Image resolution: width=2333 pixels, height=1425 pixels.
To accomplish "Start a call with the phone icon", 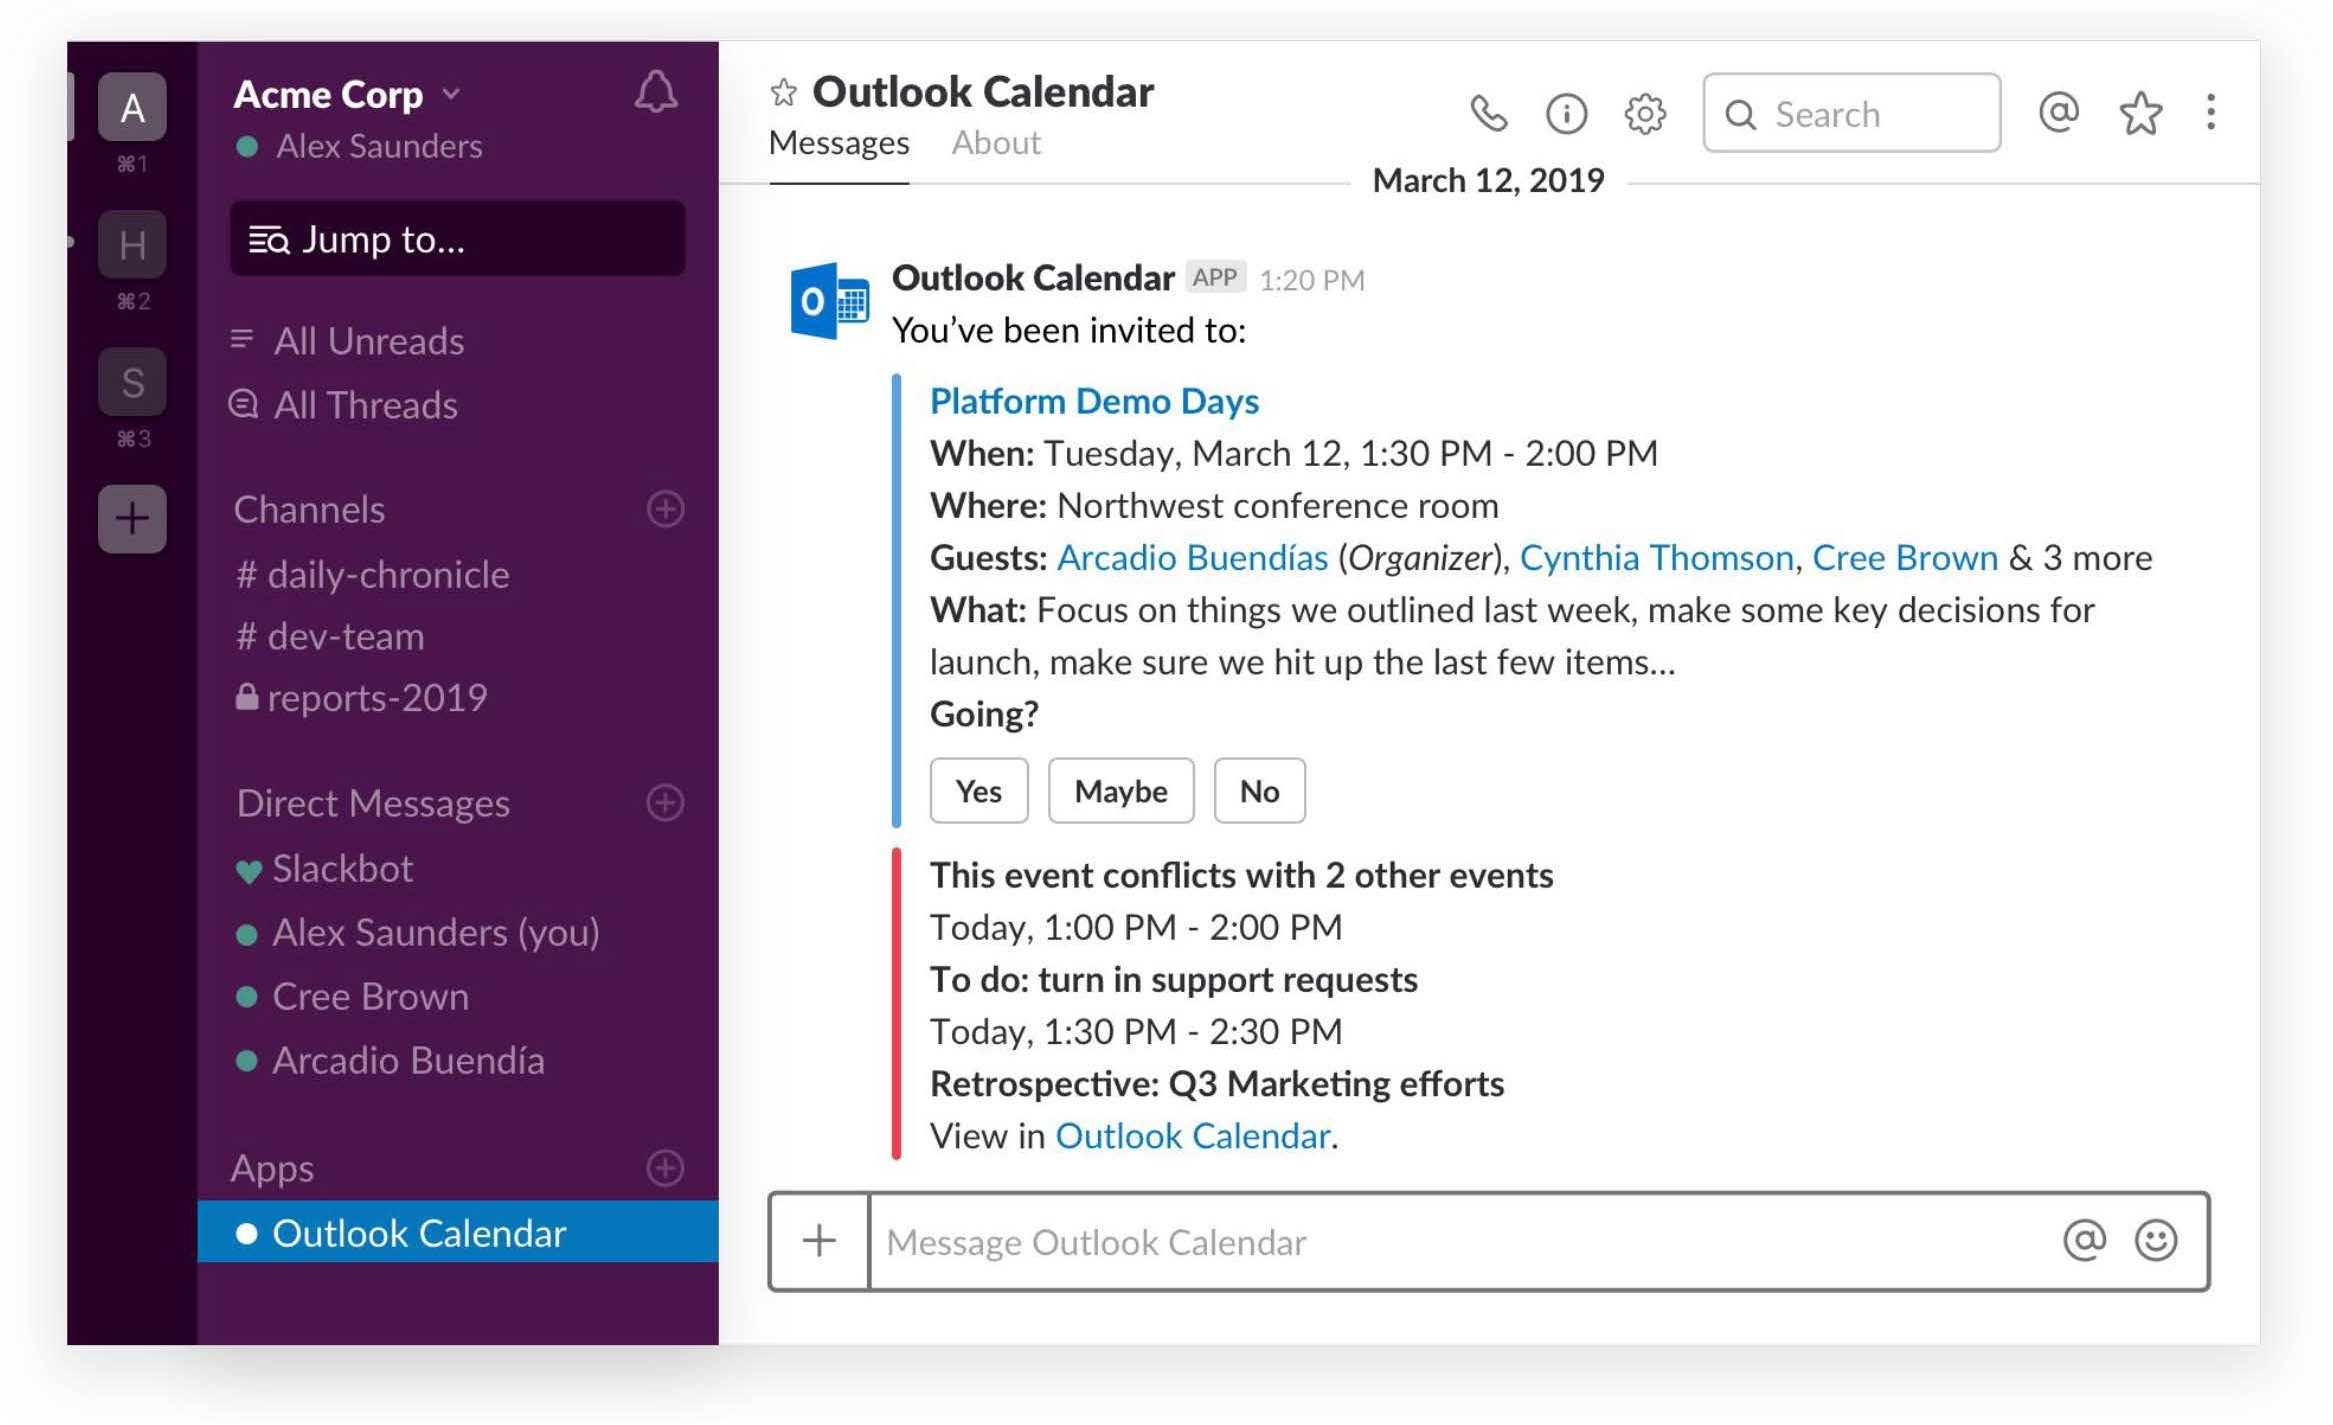I will [x=1488, y=113].
